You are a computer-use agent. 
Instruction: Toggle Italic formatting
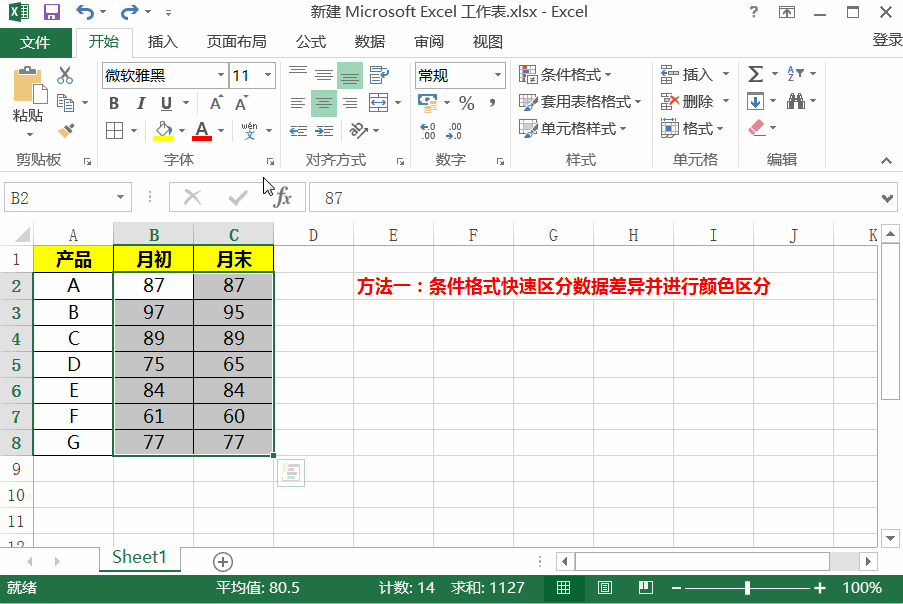141,103
